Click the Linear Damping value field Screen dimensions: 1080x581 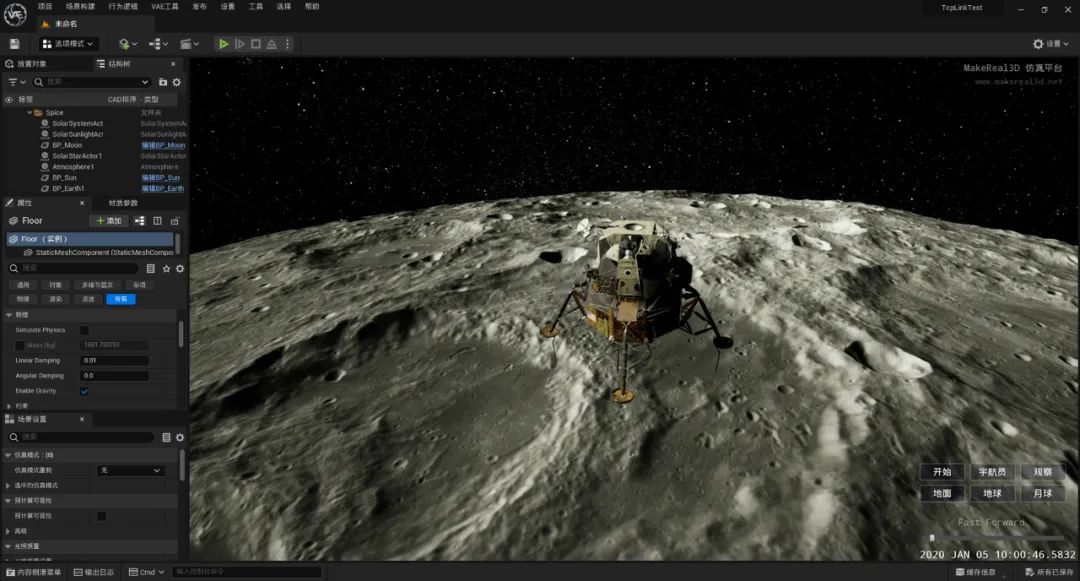(115, 361)
